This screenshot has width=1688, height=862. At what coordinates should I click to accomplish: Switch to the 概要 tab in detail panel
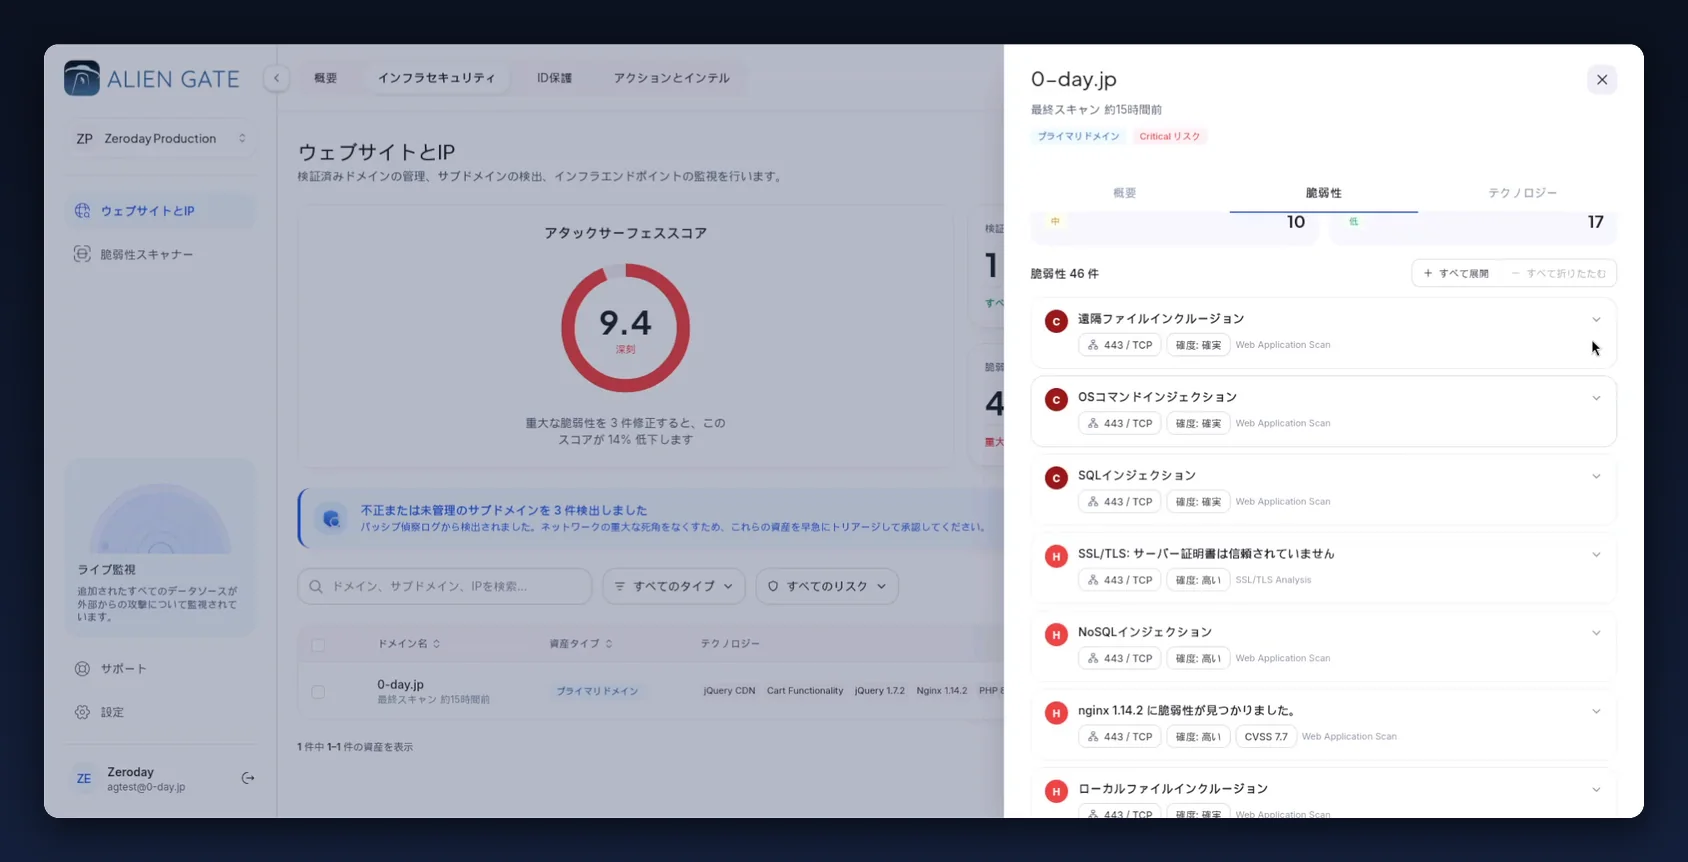pos(1125,193)
